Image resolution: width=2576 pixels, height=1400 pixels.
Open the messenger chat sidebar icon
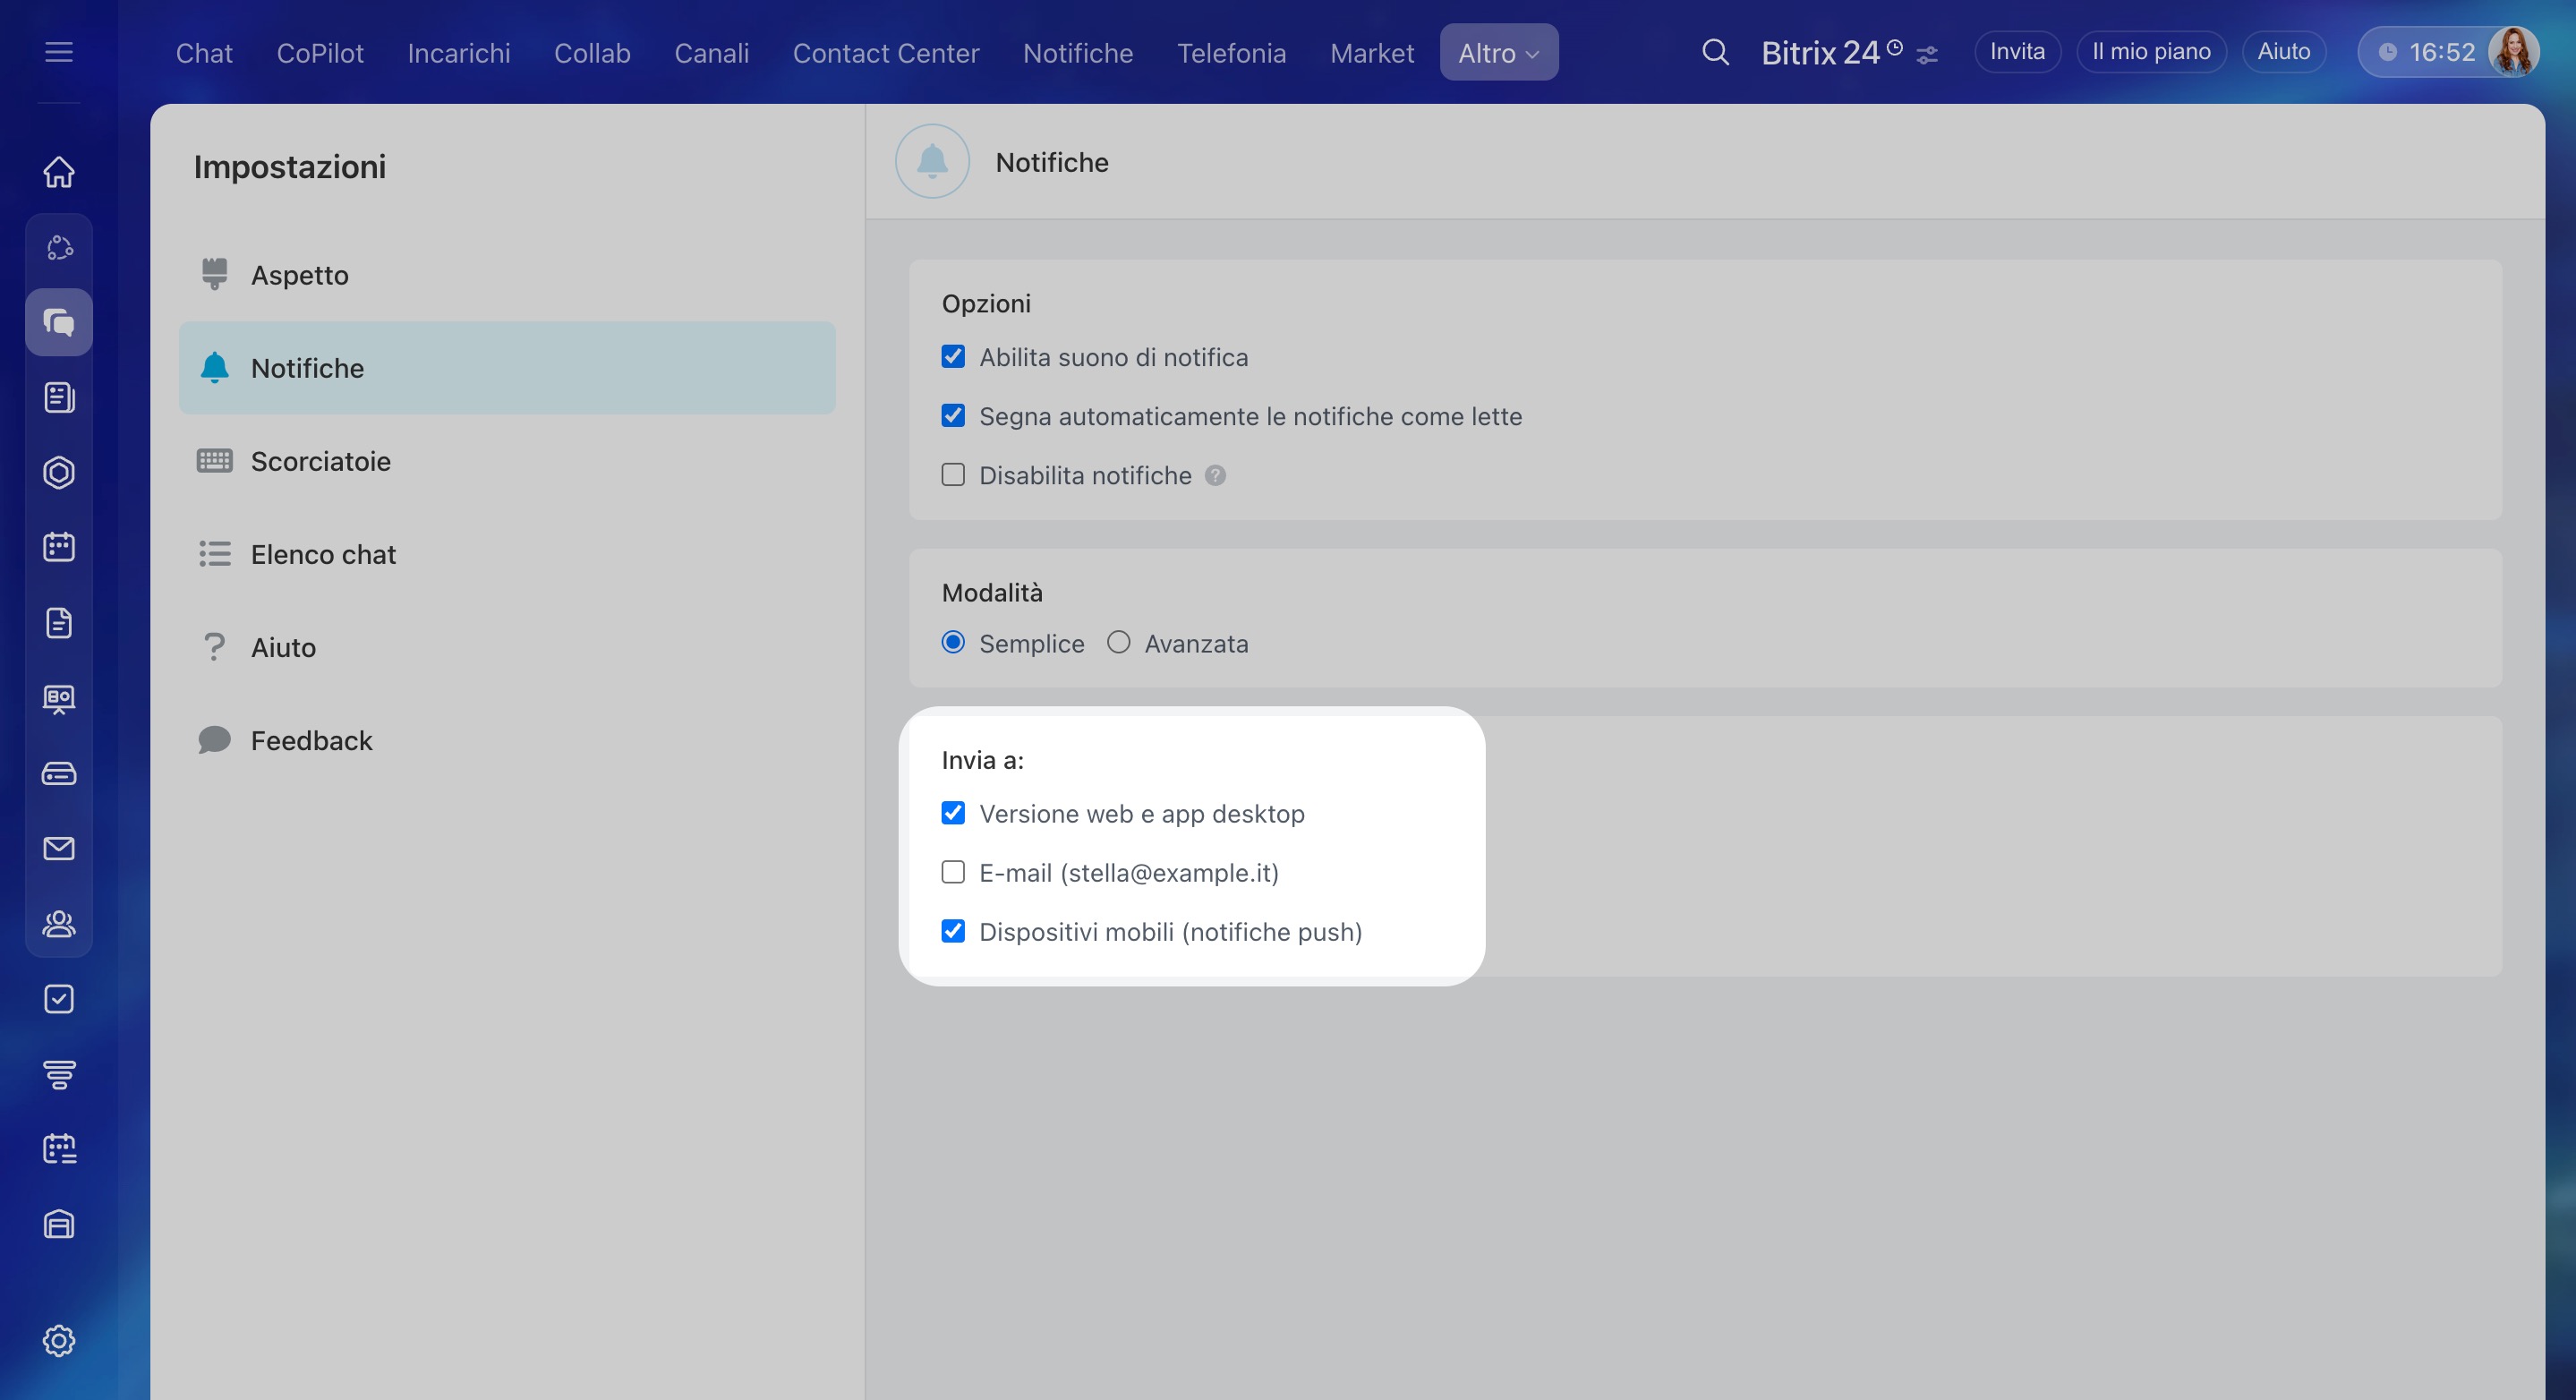59,322
